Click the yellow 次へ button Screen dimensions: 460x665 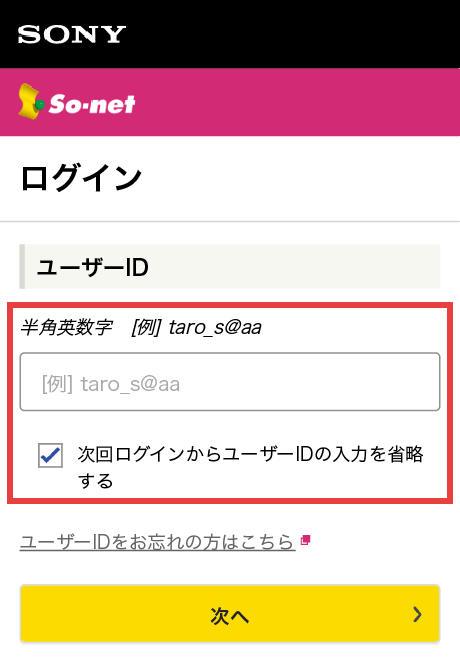click(x=230, y=614)
